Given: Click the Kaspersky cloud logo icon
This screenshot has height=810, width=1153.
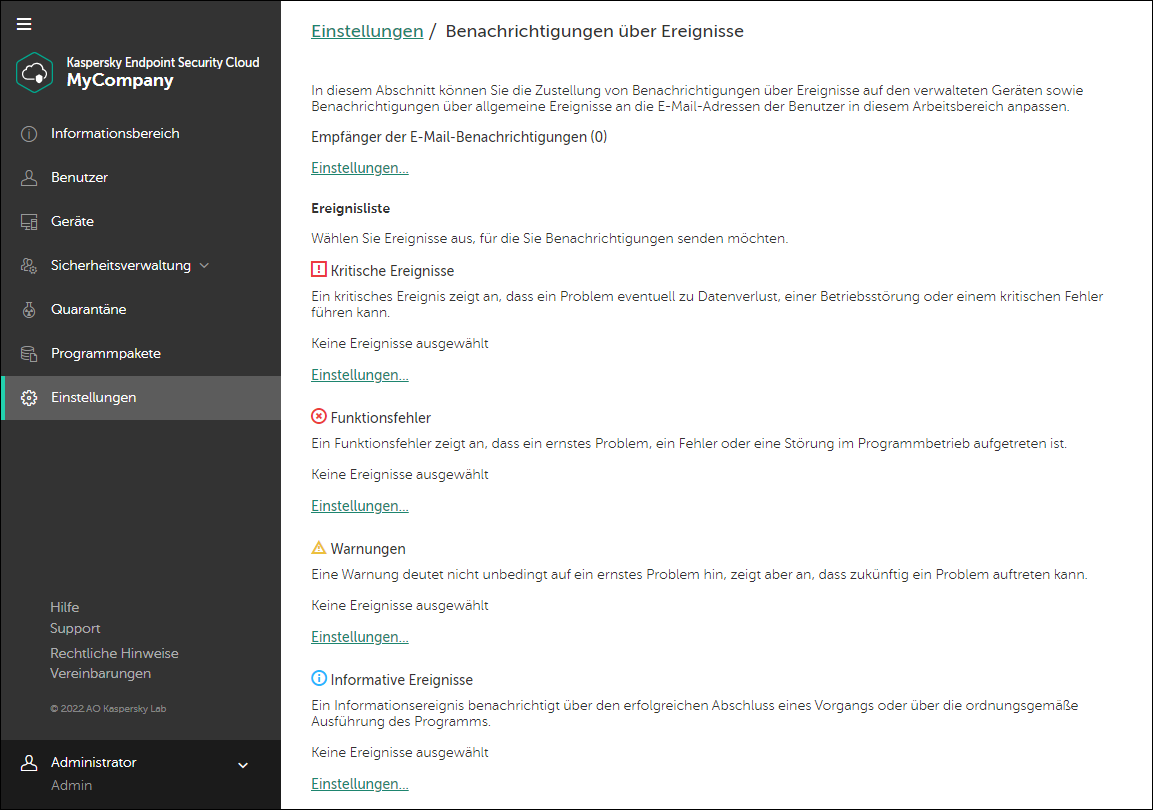Looking at the screenshot, I should [35, 72].
